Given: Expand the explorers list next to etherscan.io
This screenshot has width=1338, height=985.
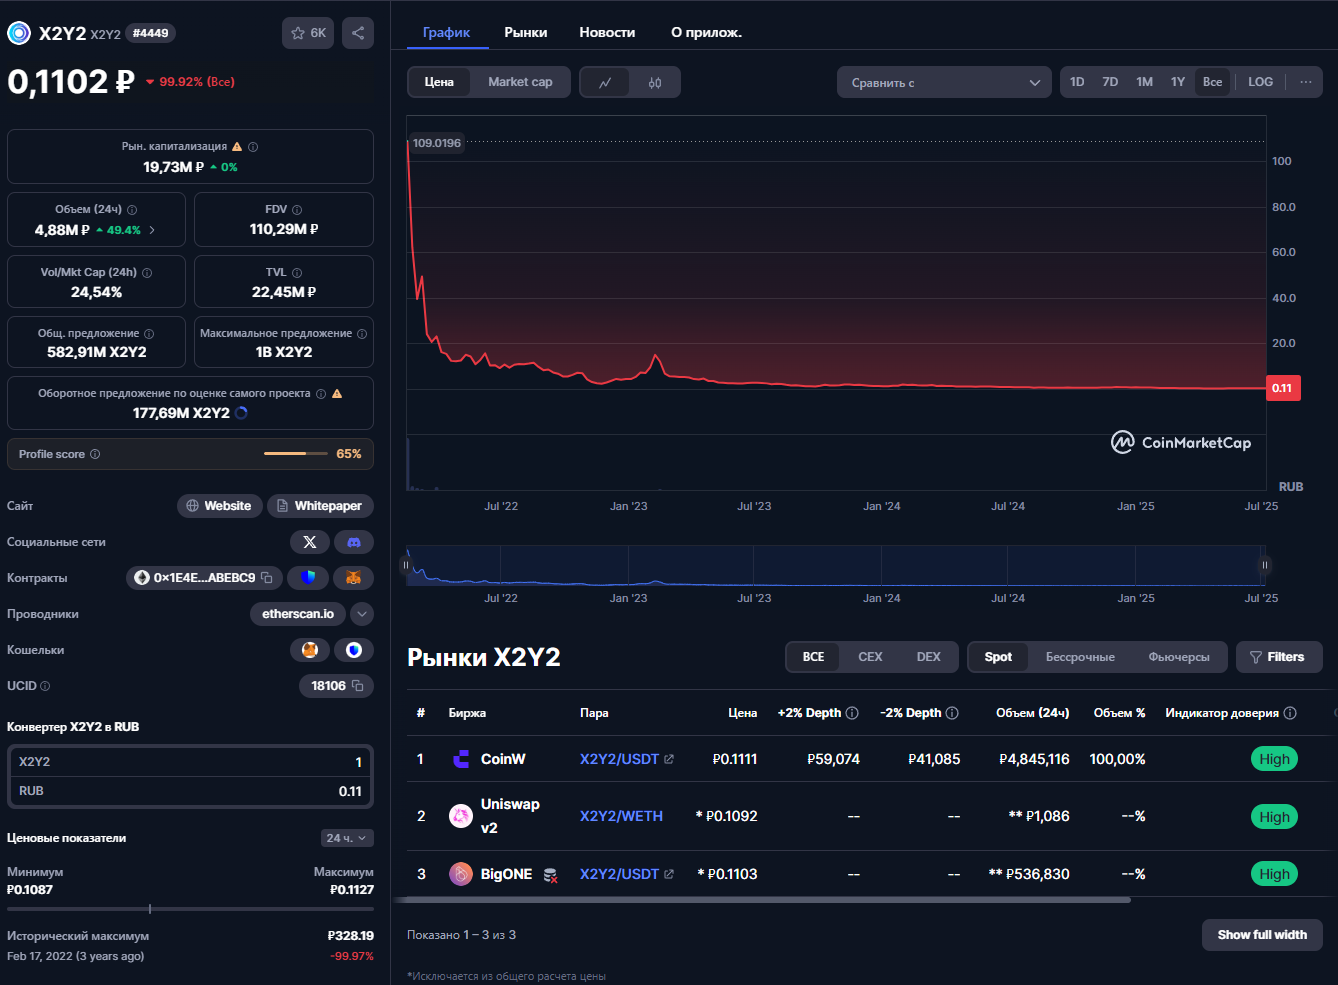Looking at the screenshot, I should (x=362, y=614).
